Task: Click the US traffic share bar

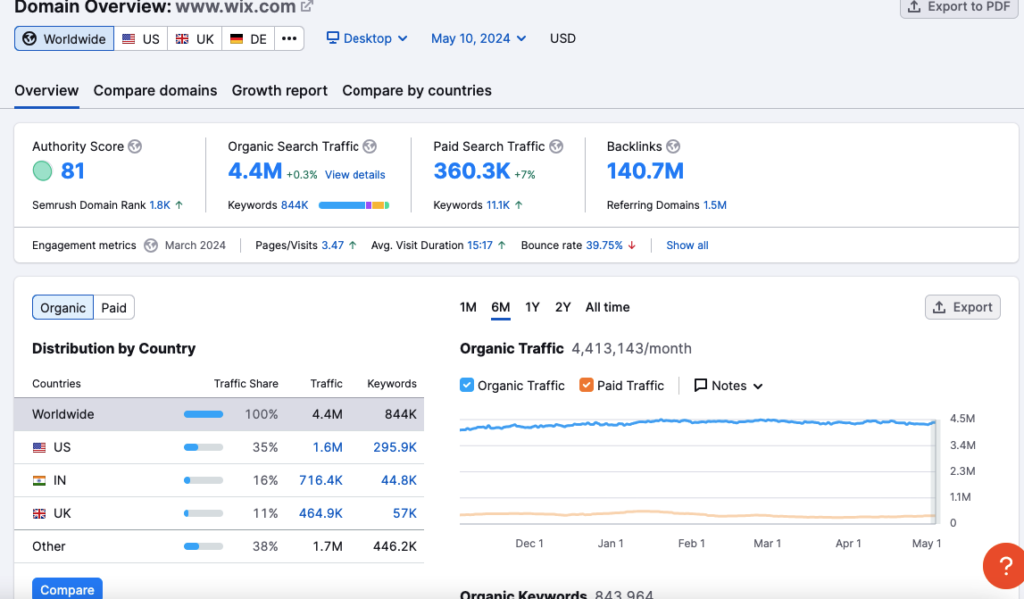Action: point(203,447)
